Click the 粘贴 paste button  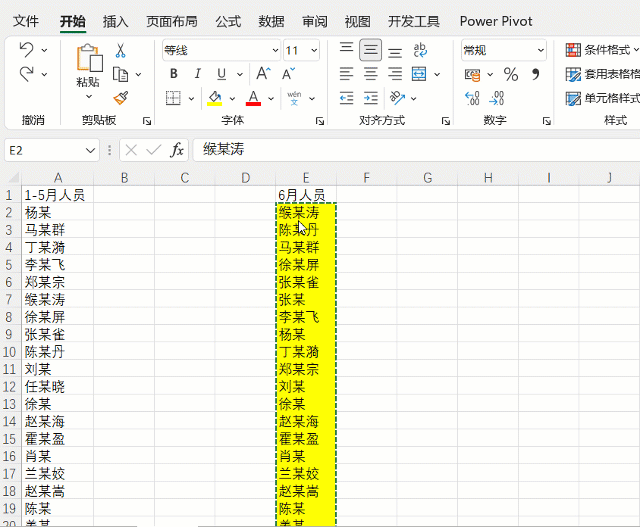88,70
